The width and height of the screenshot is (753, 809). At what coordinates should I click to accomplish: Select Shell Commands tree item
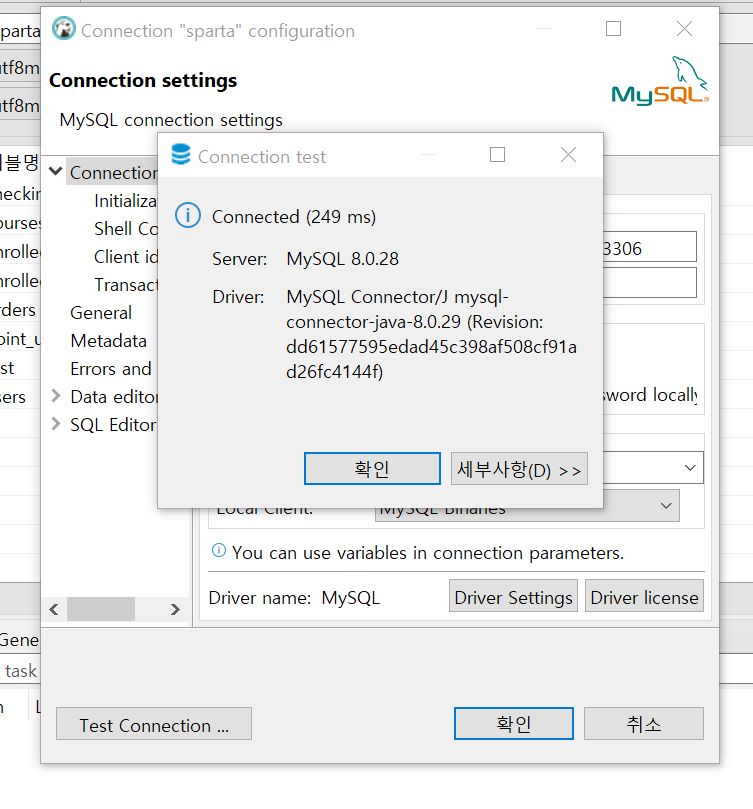[x=125, y=228]
